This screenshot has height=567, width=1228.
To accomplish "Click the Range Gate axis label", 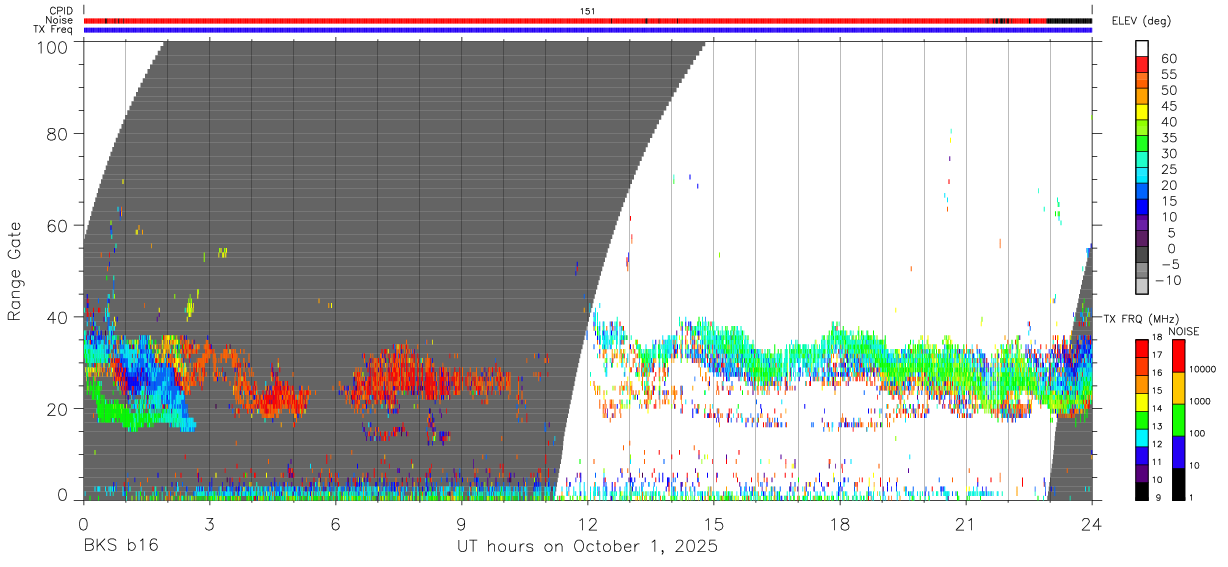I will [15, 270].
